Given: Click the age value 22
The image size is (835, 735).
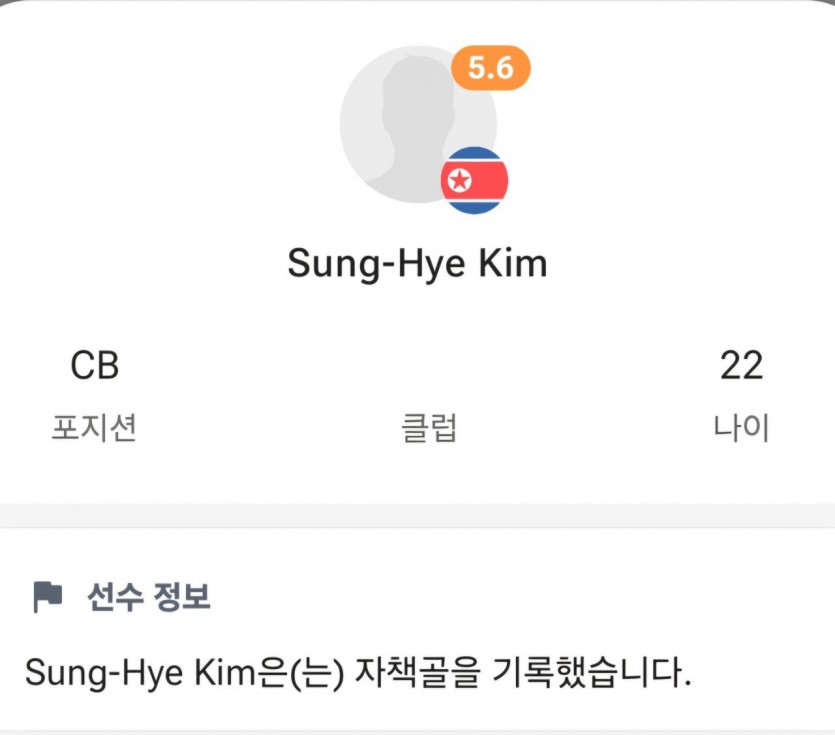Looking at the screenshot, I should click(x=742, y=366).
